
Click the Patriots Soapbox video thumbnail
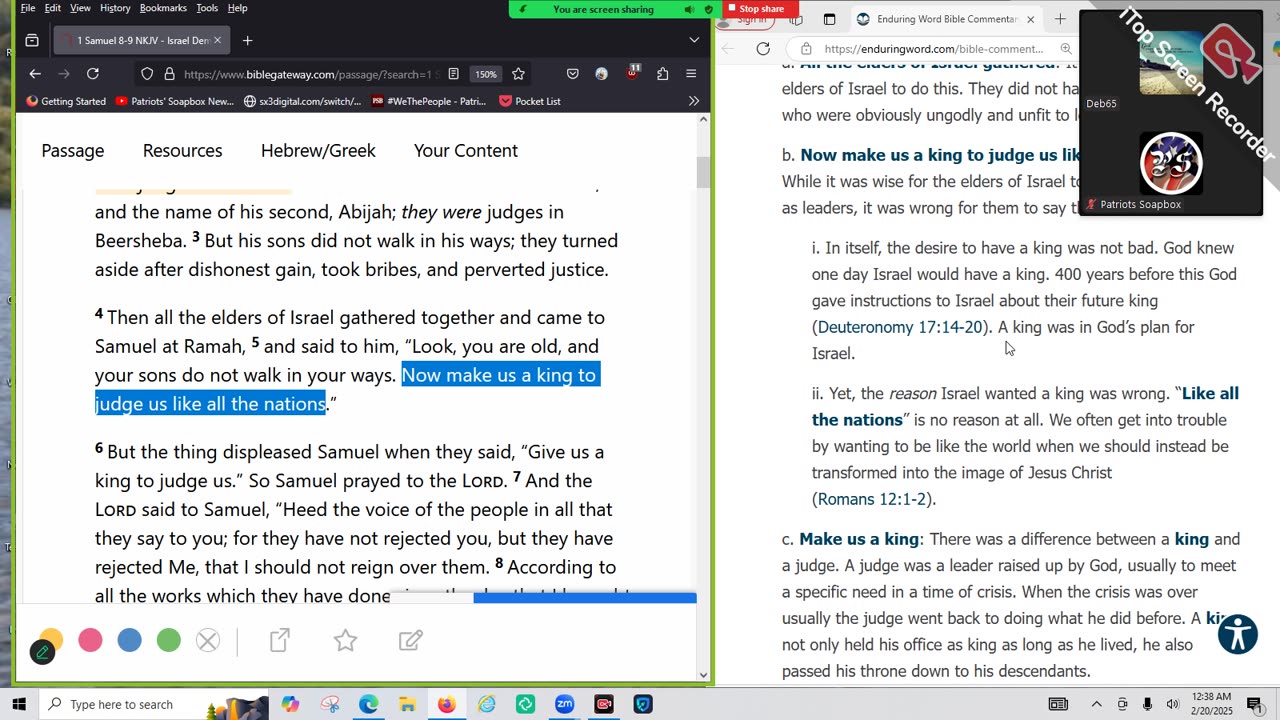click(1171, 163)
